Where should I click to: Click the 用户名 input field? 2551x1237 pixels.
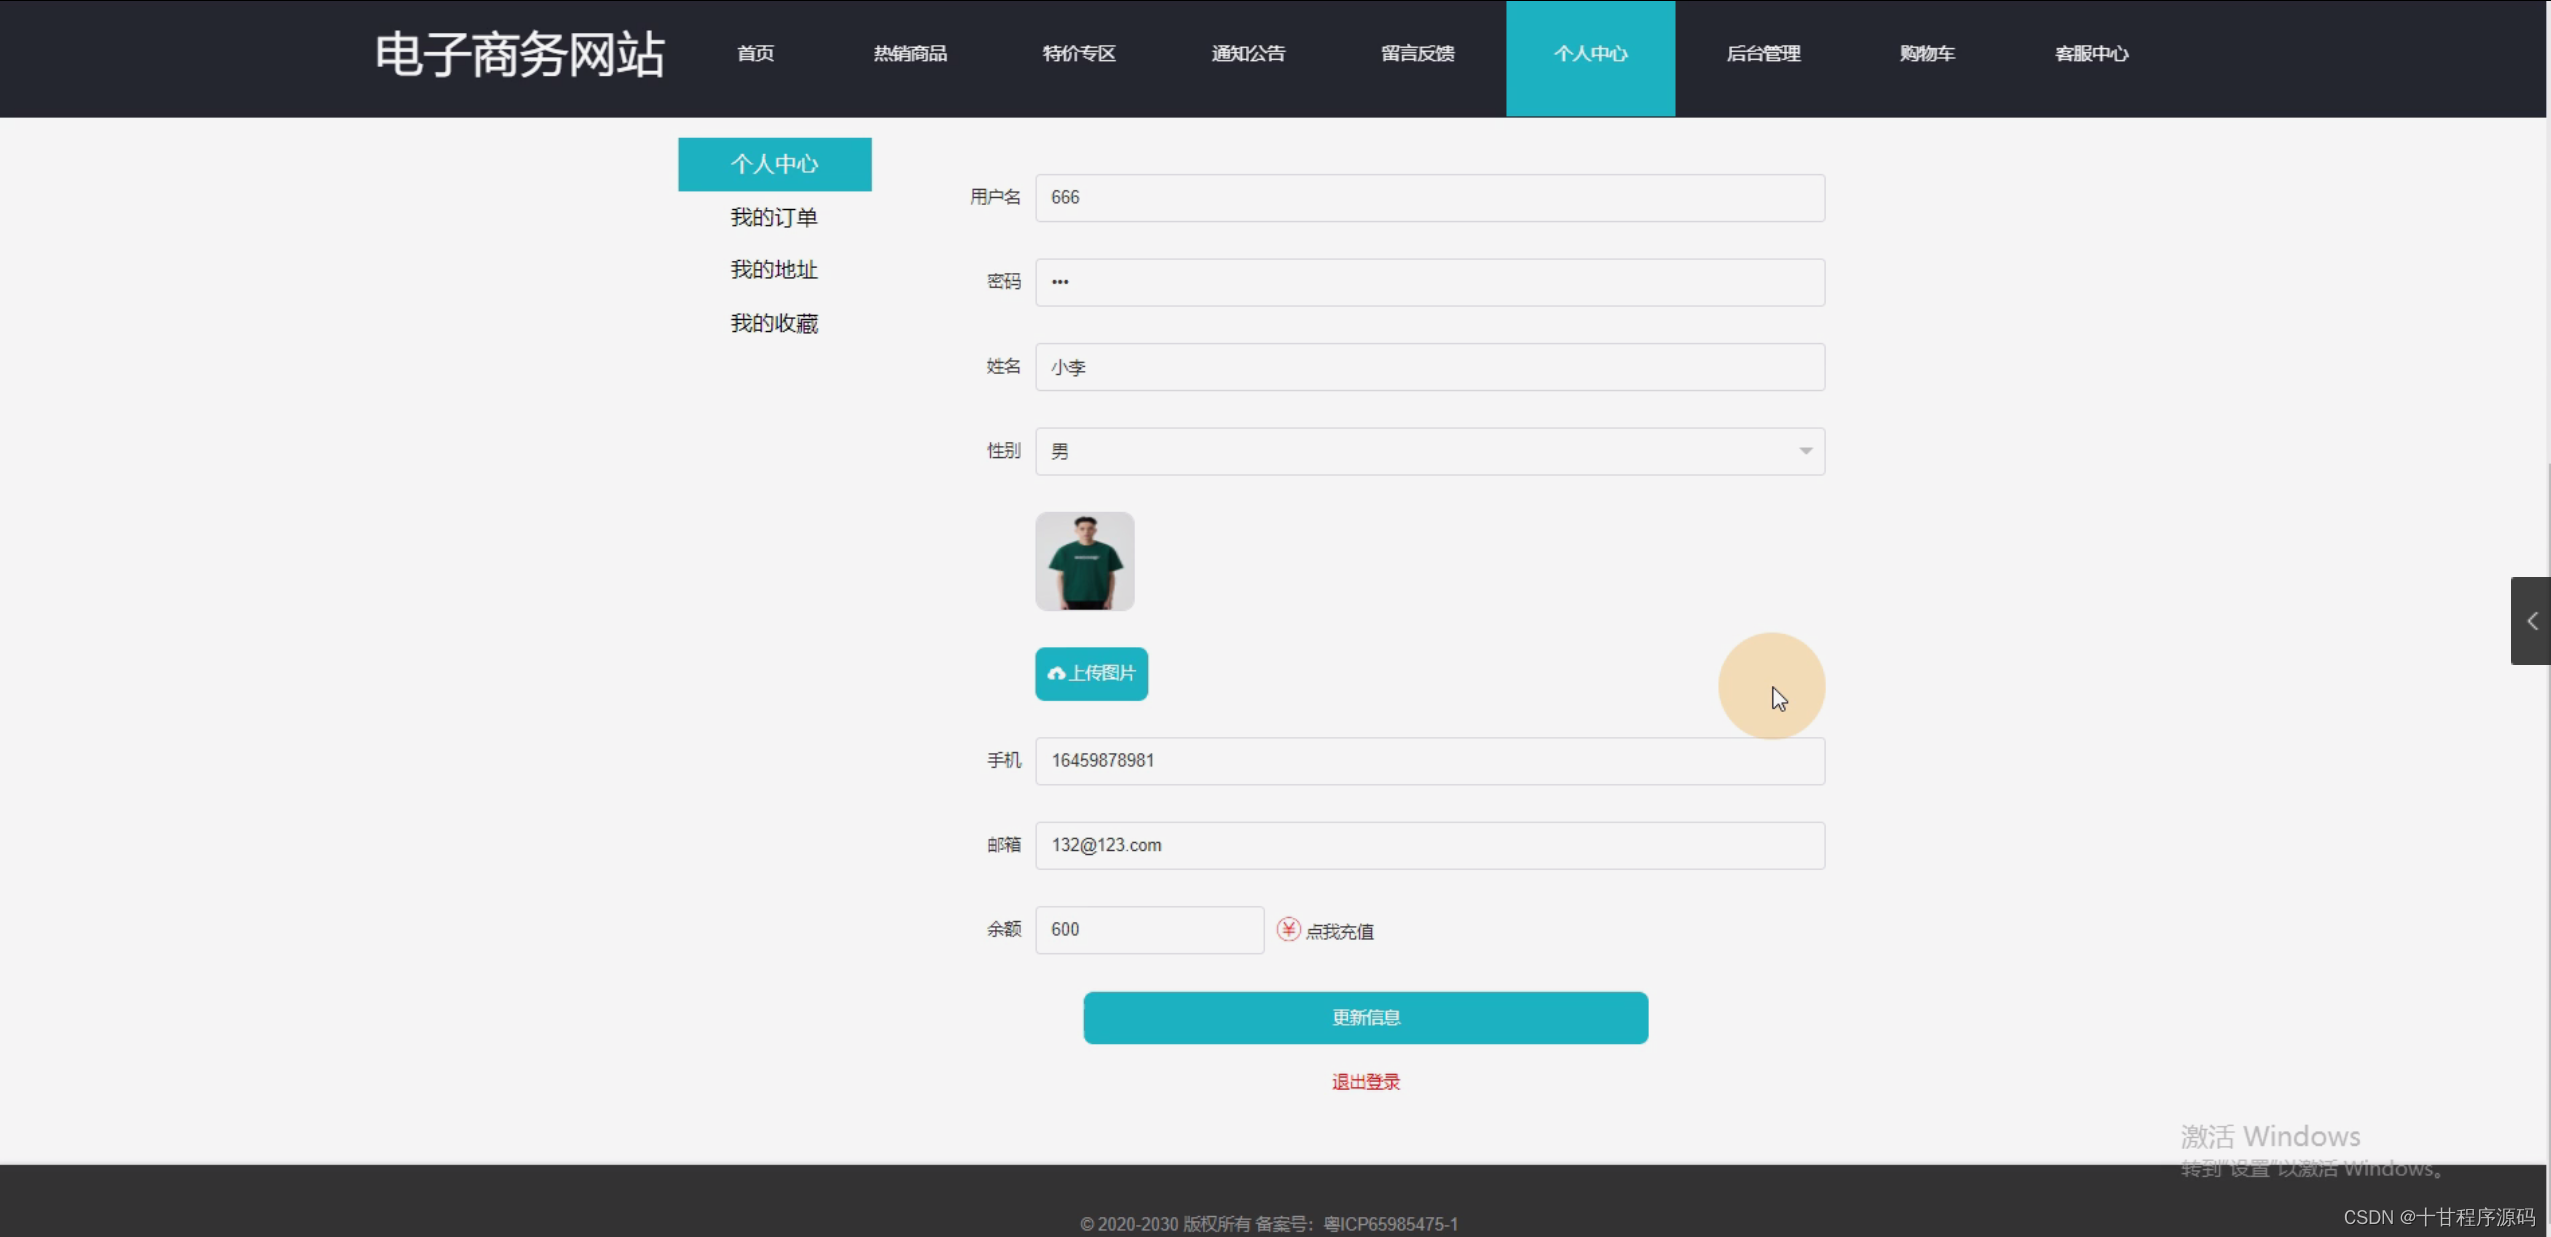coord(1429,198)
